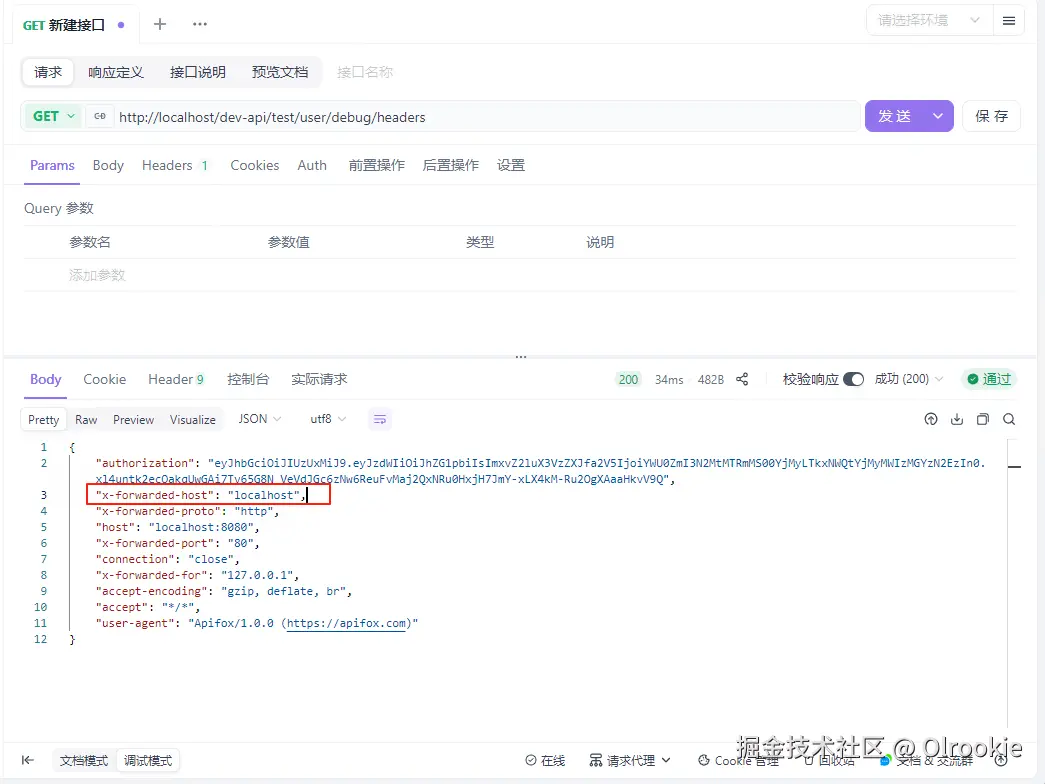Image resolution: width=1045 pixels, height=784 pixels.
Task: Expand the 发送 button dropdown arrow
Action: (938, 116)
